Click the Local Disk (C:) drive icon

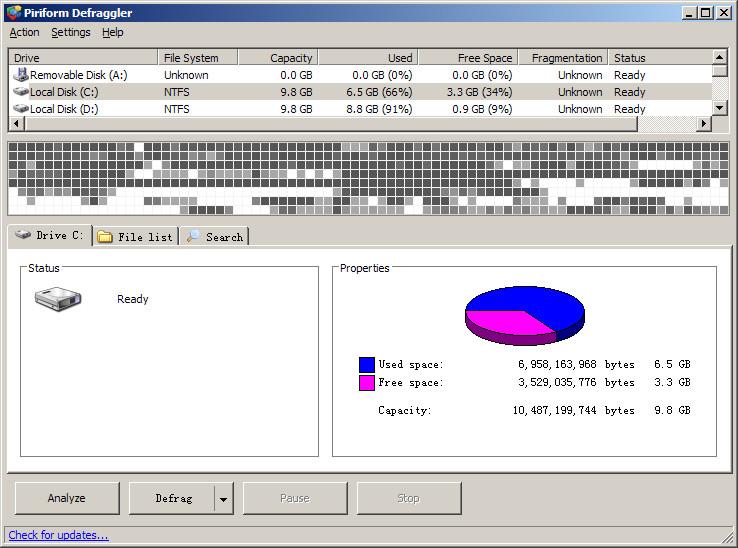tap(21, 92)
